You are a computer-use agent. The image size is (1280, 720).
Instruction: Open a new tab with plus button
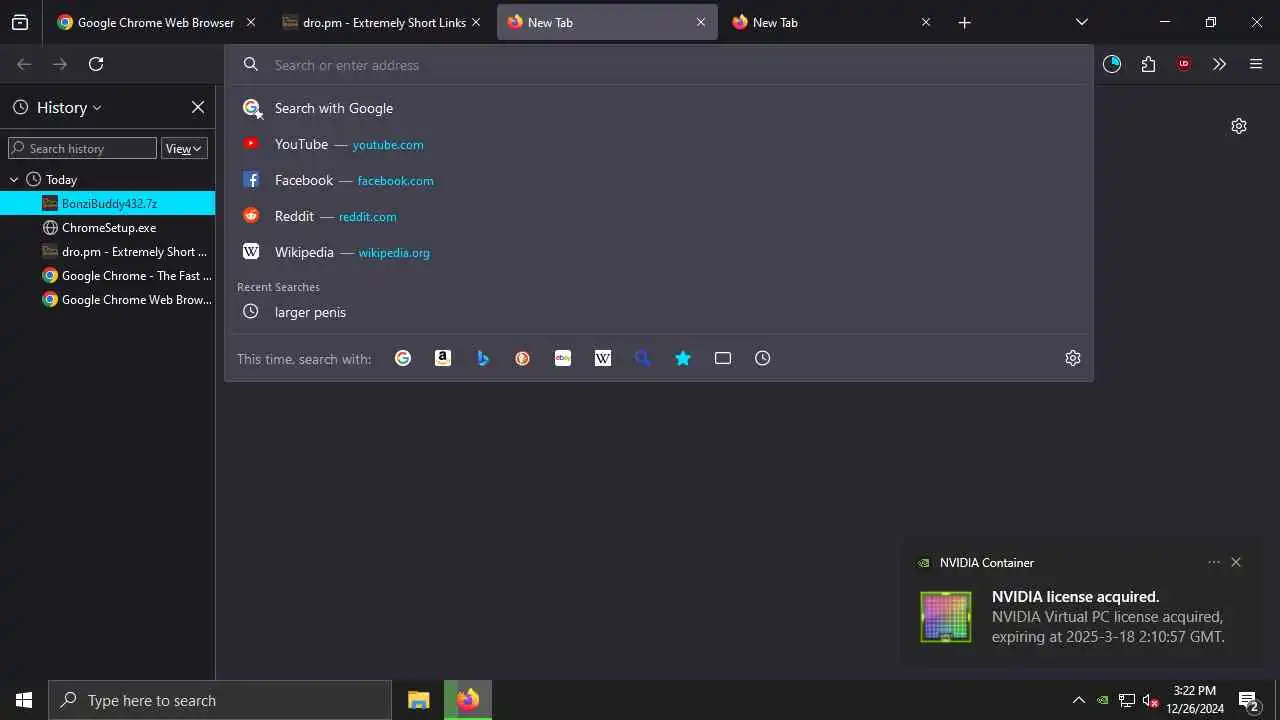964,22
